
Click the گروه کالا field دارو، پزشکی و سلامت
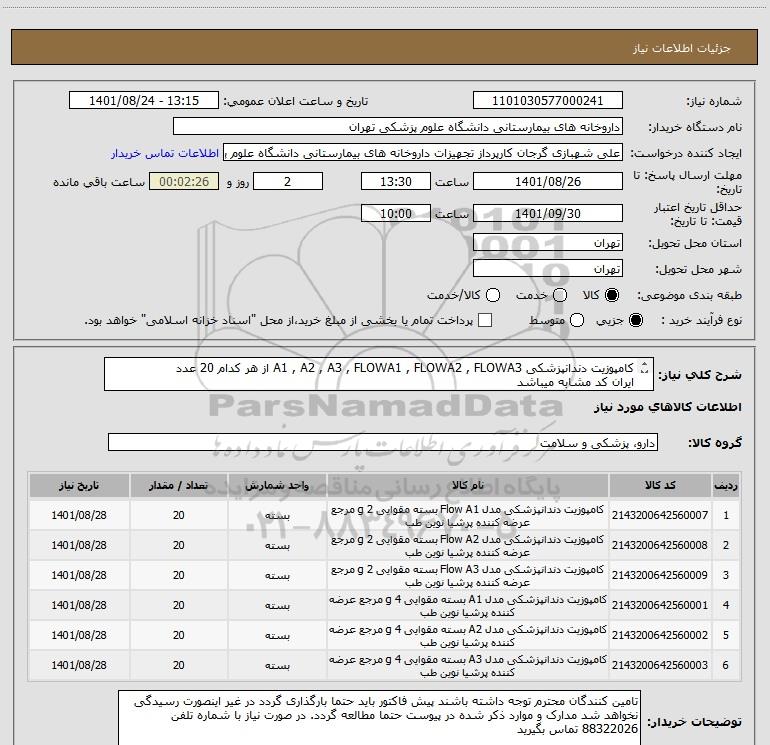coord(383,443)
